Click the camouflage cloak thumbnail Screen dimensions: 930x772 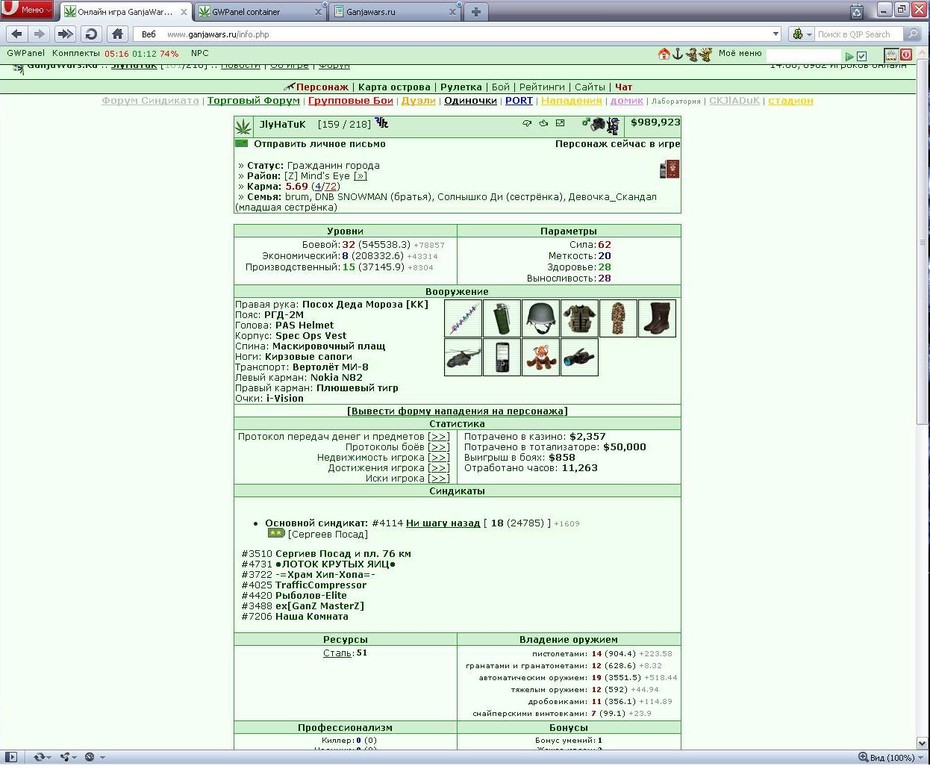click(x=618, y=318)
